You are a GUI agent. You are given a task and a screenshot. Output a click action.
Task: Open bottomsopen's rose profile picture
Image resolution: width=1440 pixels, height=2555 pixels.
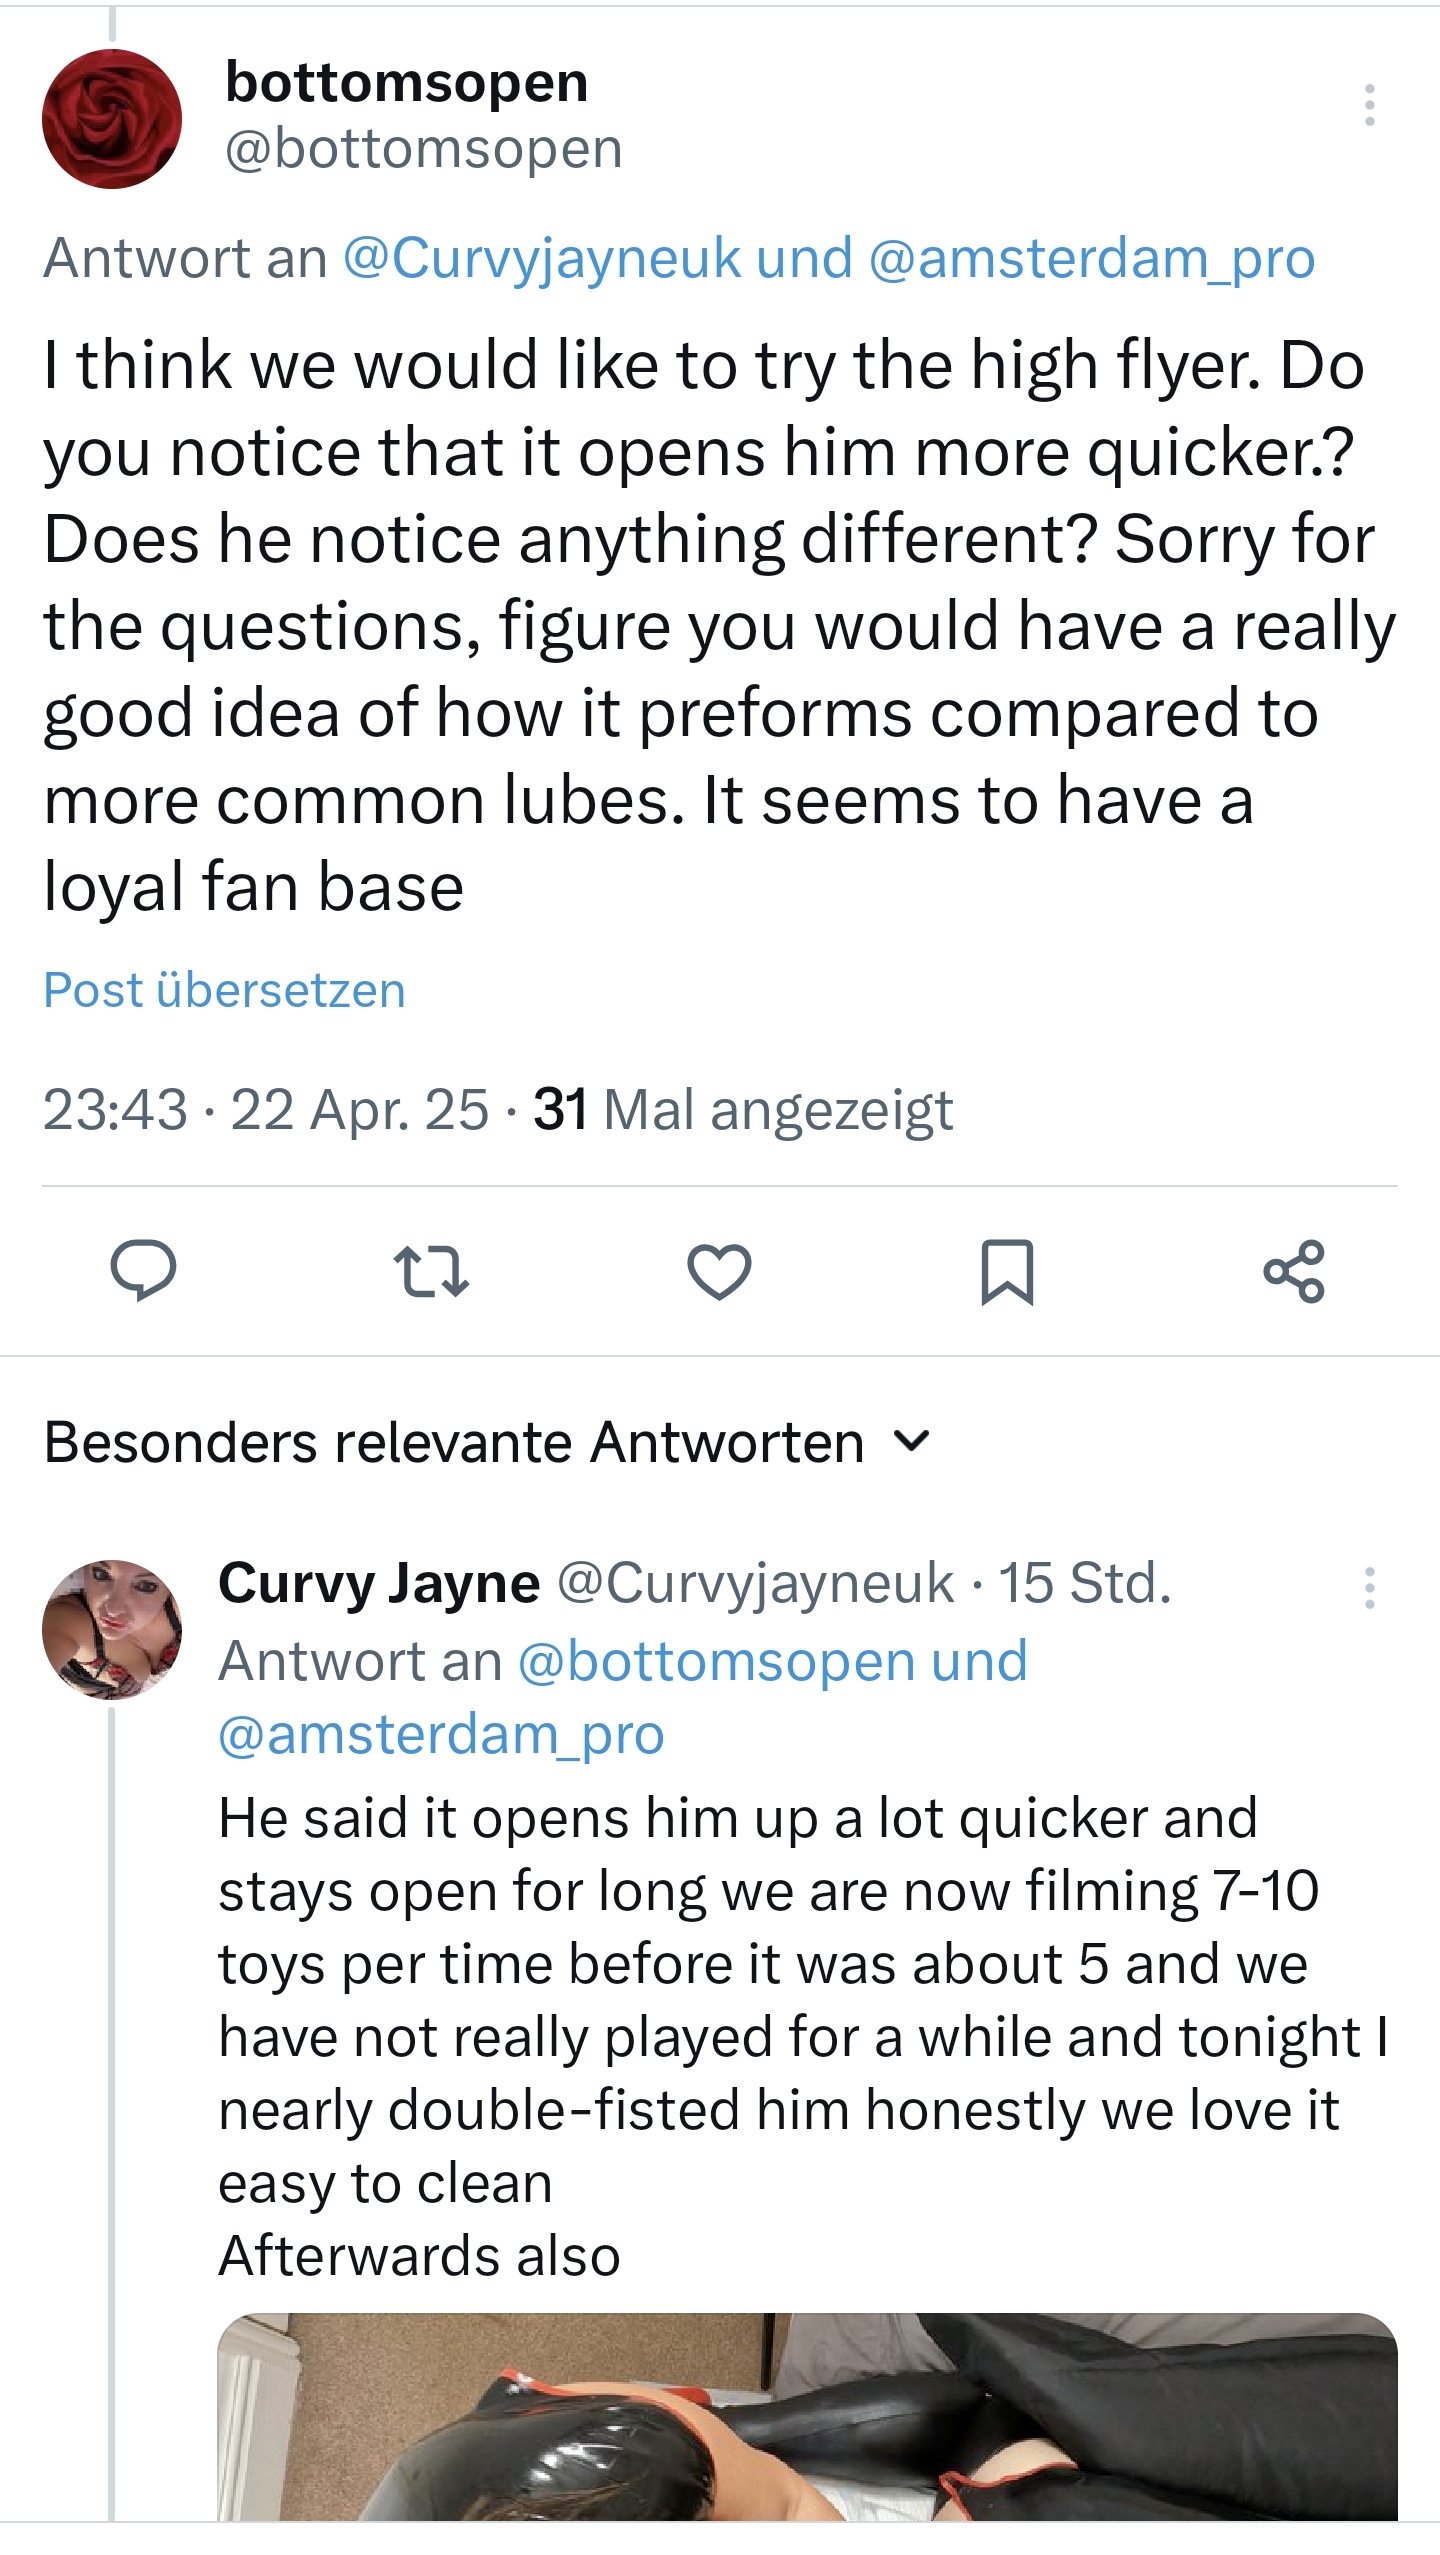[112, 119]
